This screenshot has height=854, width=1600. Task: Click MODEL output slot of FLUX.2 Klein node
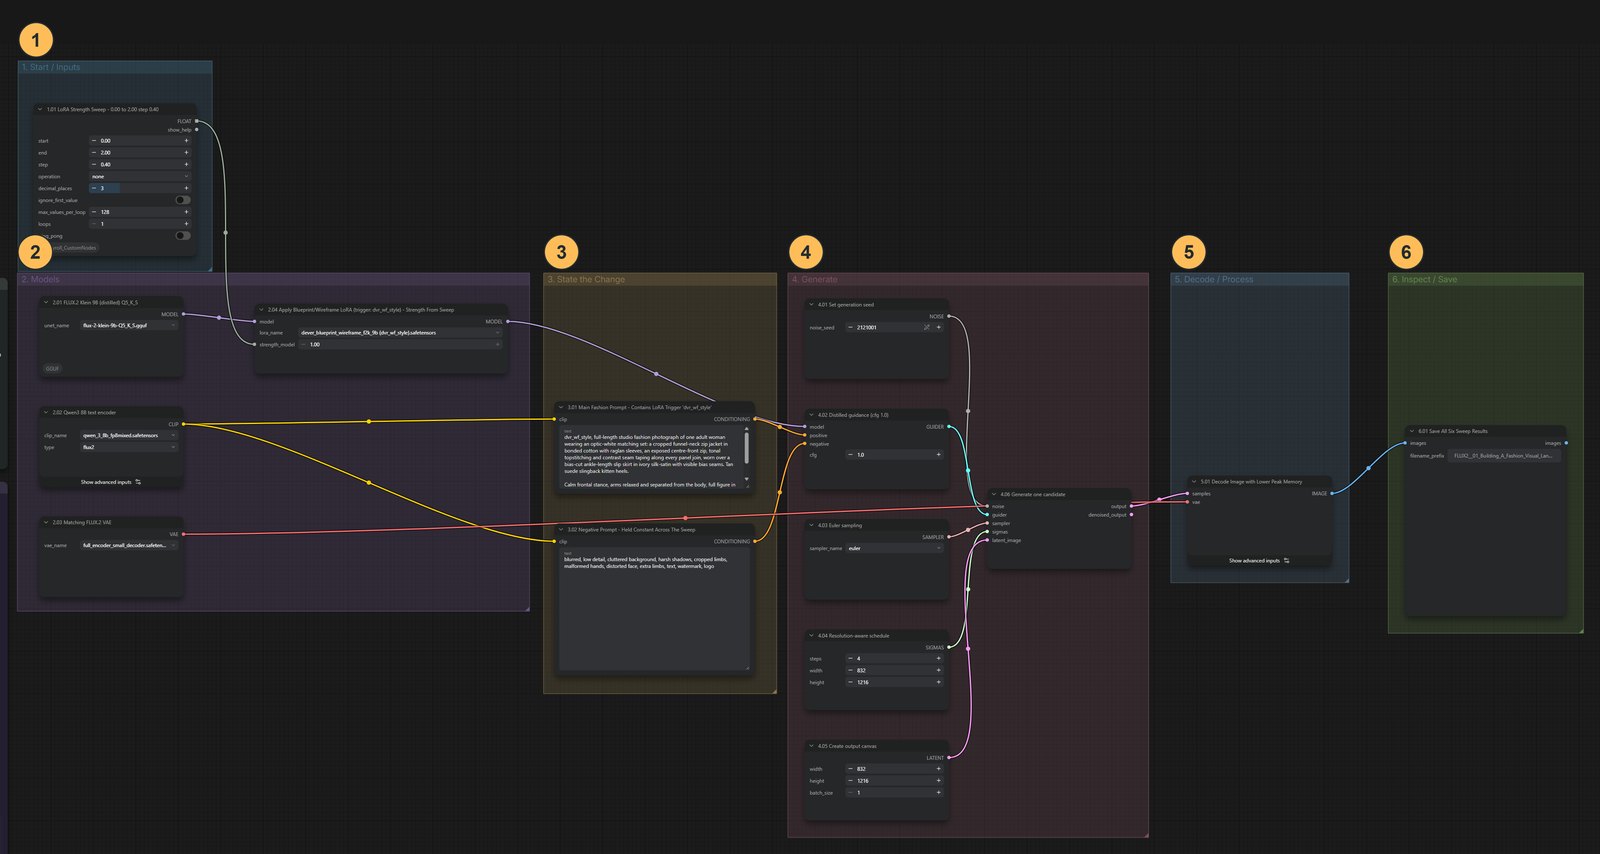[x=183, y=314]
